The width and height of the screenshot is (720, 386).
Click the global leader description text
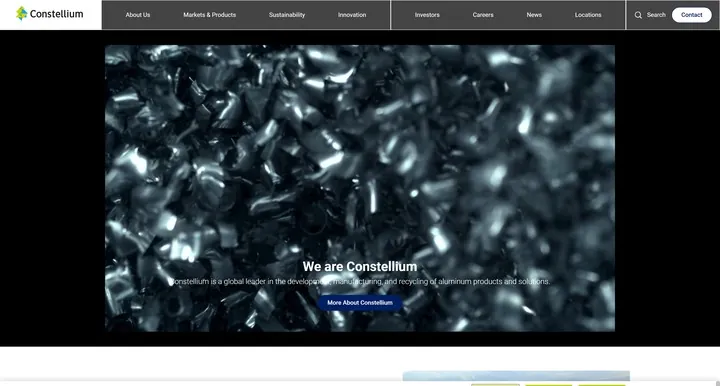click(x=360, y=281)
